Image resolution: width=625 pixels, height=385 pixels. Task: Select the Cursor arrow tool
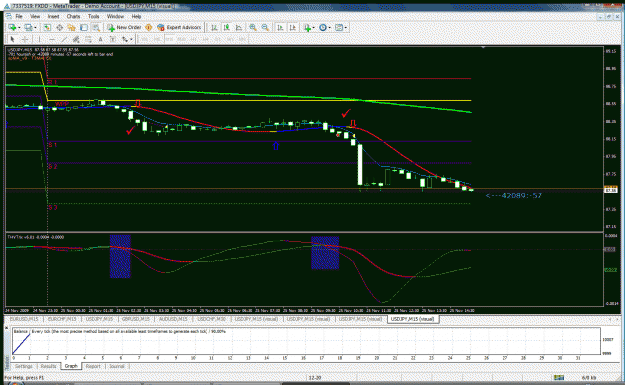(12, 39)
